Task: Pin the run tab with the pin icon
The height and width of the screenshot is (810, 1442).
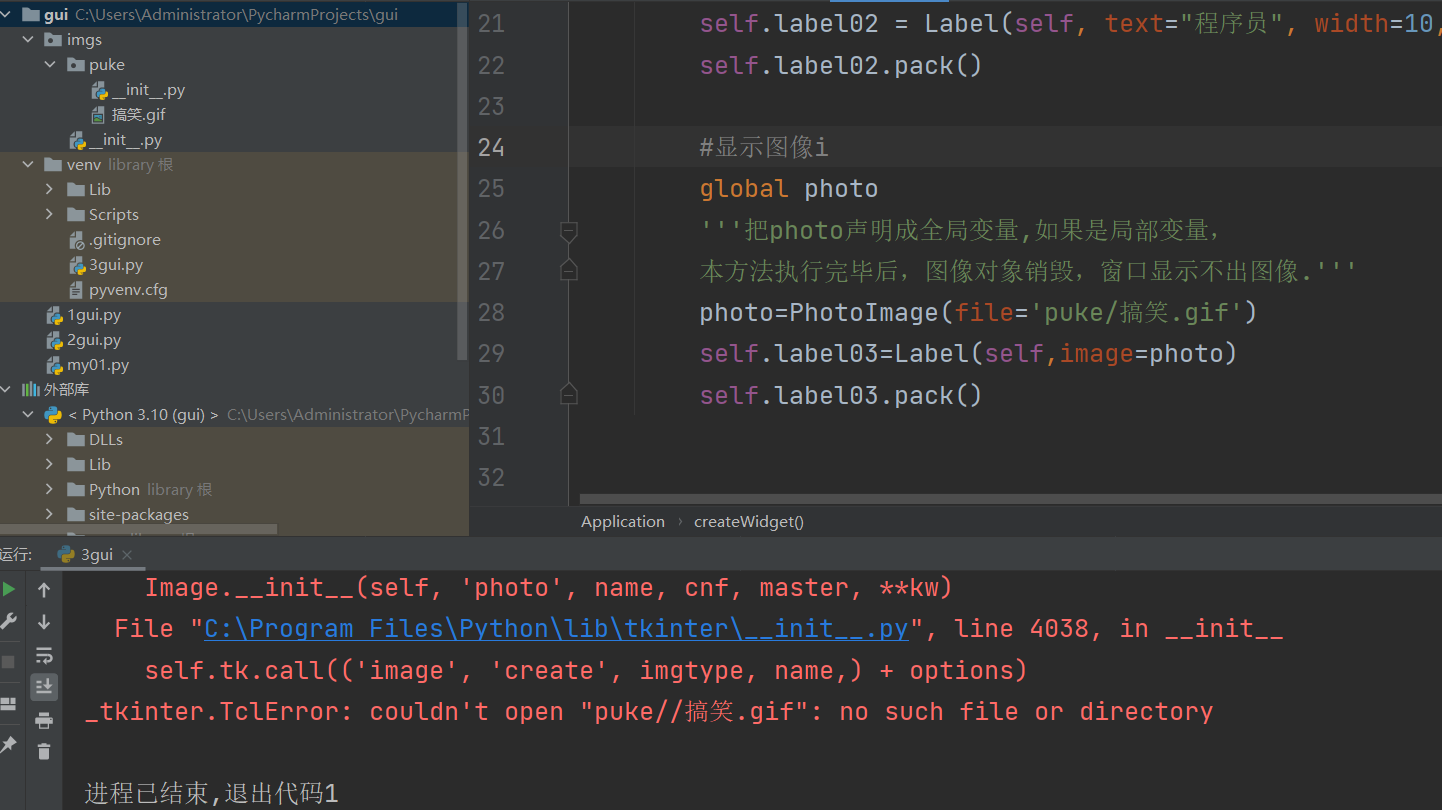Action: pyautogui.click(x=9, y=744)
